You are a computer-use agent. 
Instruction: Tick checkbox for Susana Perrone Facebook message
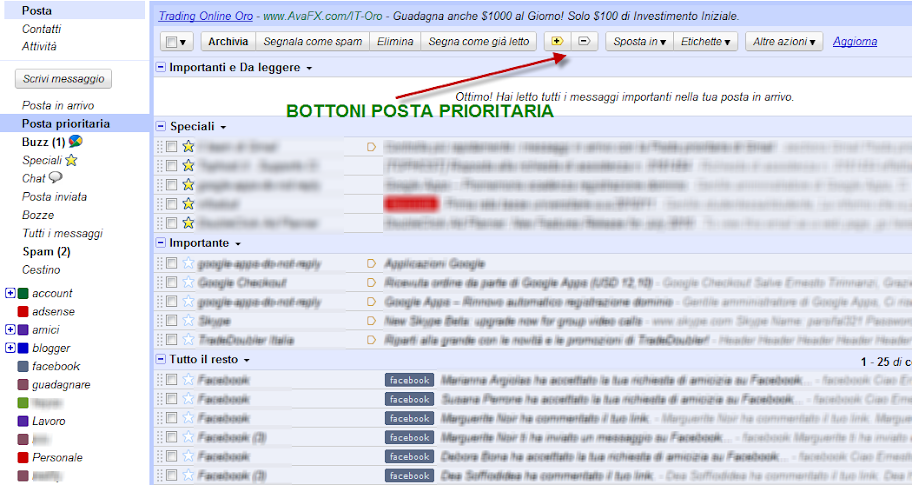[x=171, y=399]
